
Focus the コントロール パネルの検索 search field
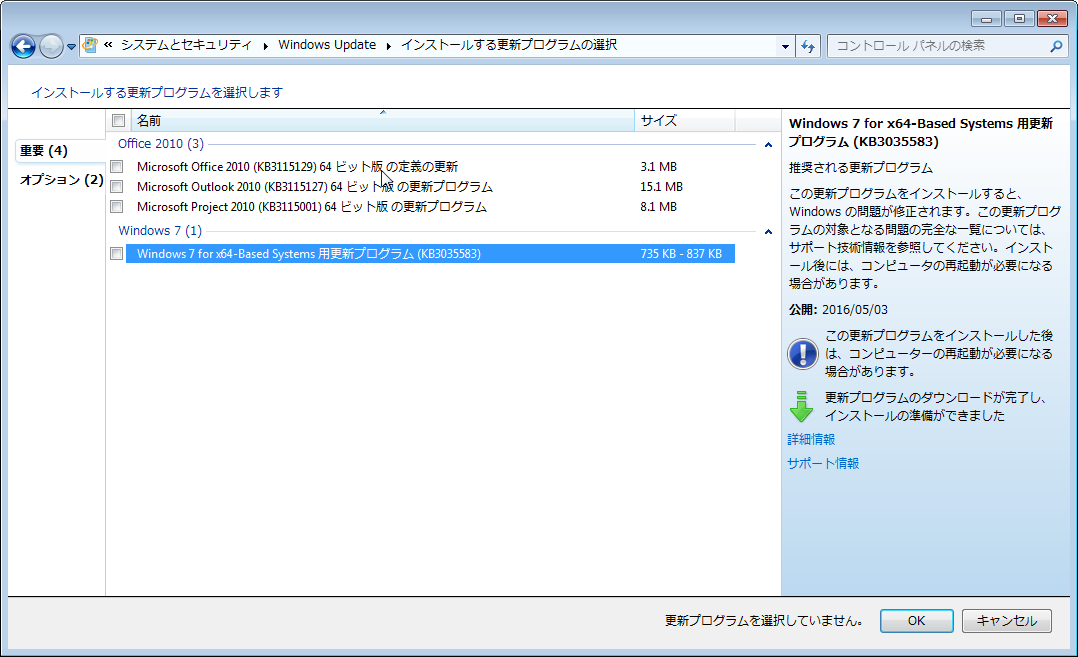pyautogui.click(x=947, y=46)
